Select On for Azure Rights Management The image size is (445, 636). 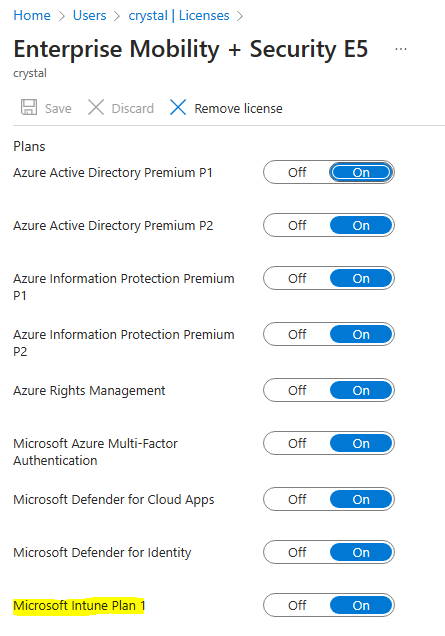pyautogui.click(x=361, y=390)
